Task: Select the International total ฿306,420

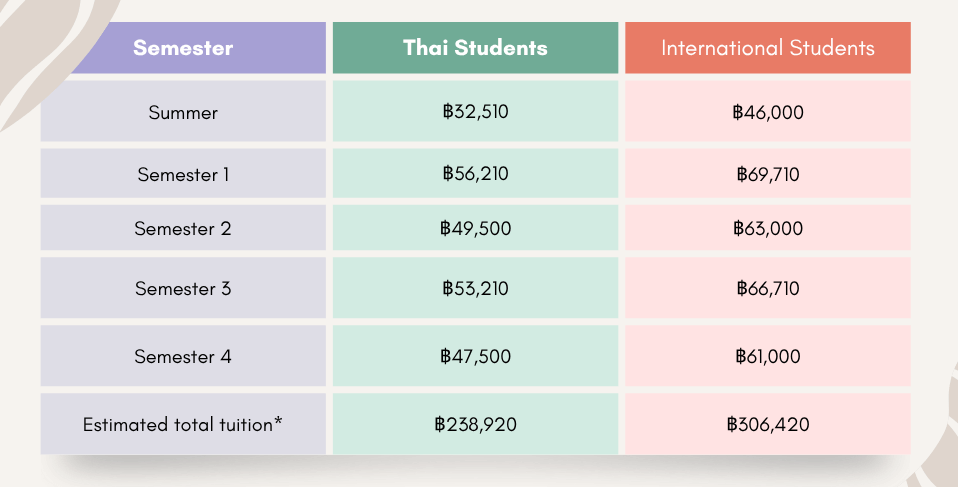Action: tap(768, 424)
